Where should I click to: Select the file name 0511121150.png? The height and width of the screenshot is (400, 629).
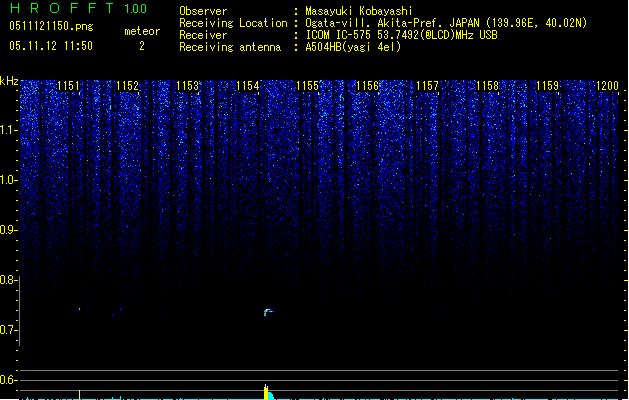[51, 26]
